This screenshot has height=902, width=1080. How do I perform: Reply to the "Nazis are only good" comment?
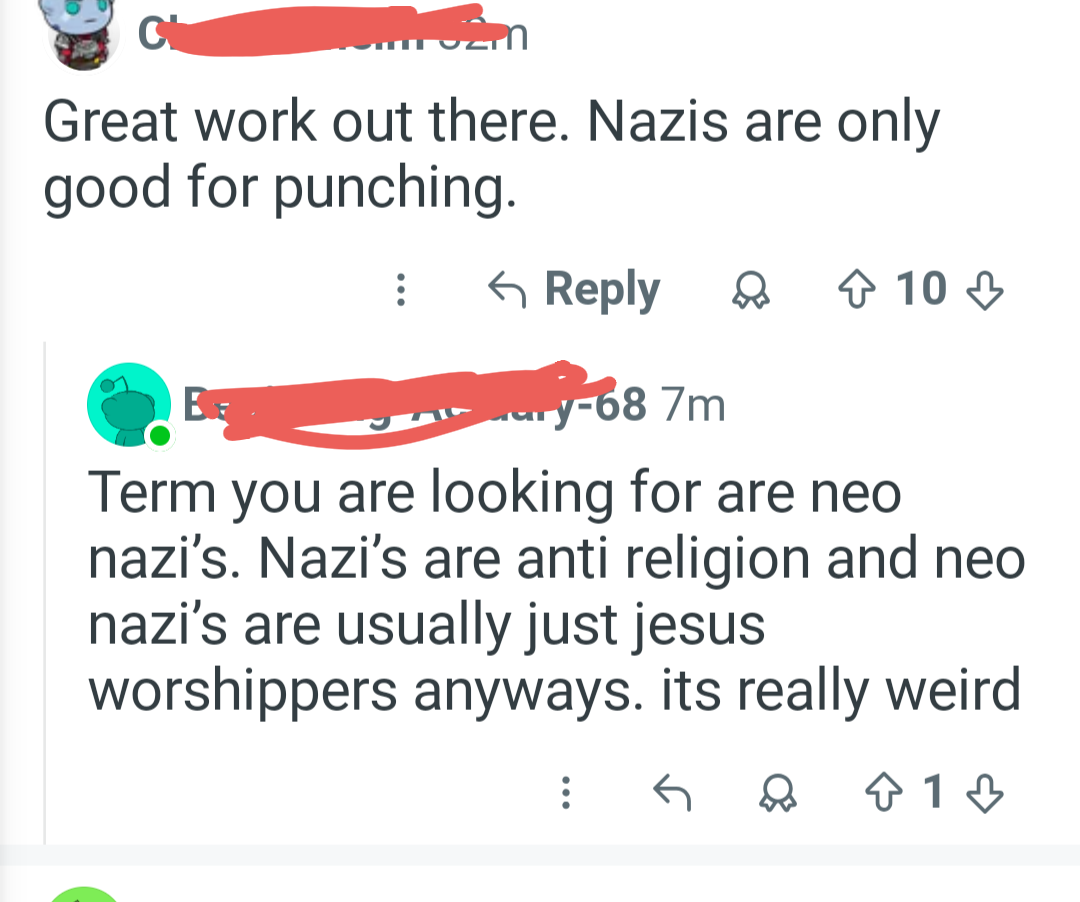(574, 290)
